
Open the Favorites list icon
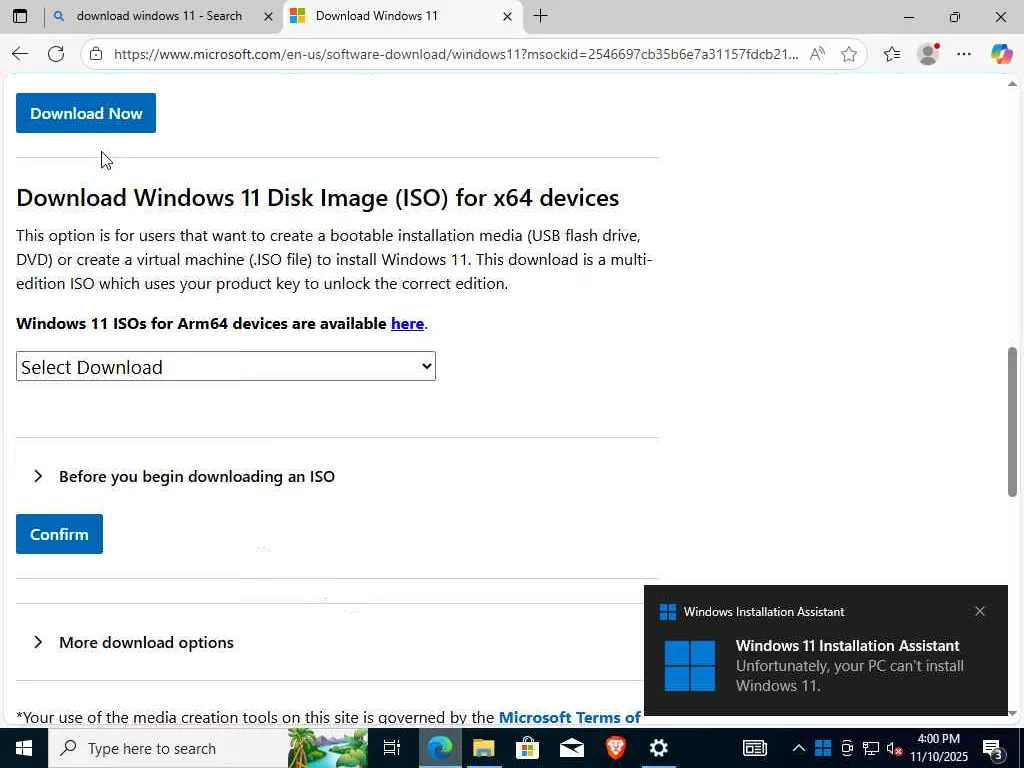pyautogui.click(x=891, y=54)
